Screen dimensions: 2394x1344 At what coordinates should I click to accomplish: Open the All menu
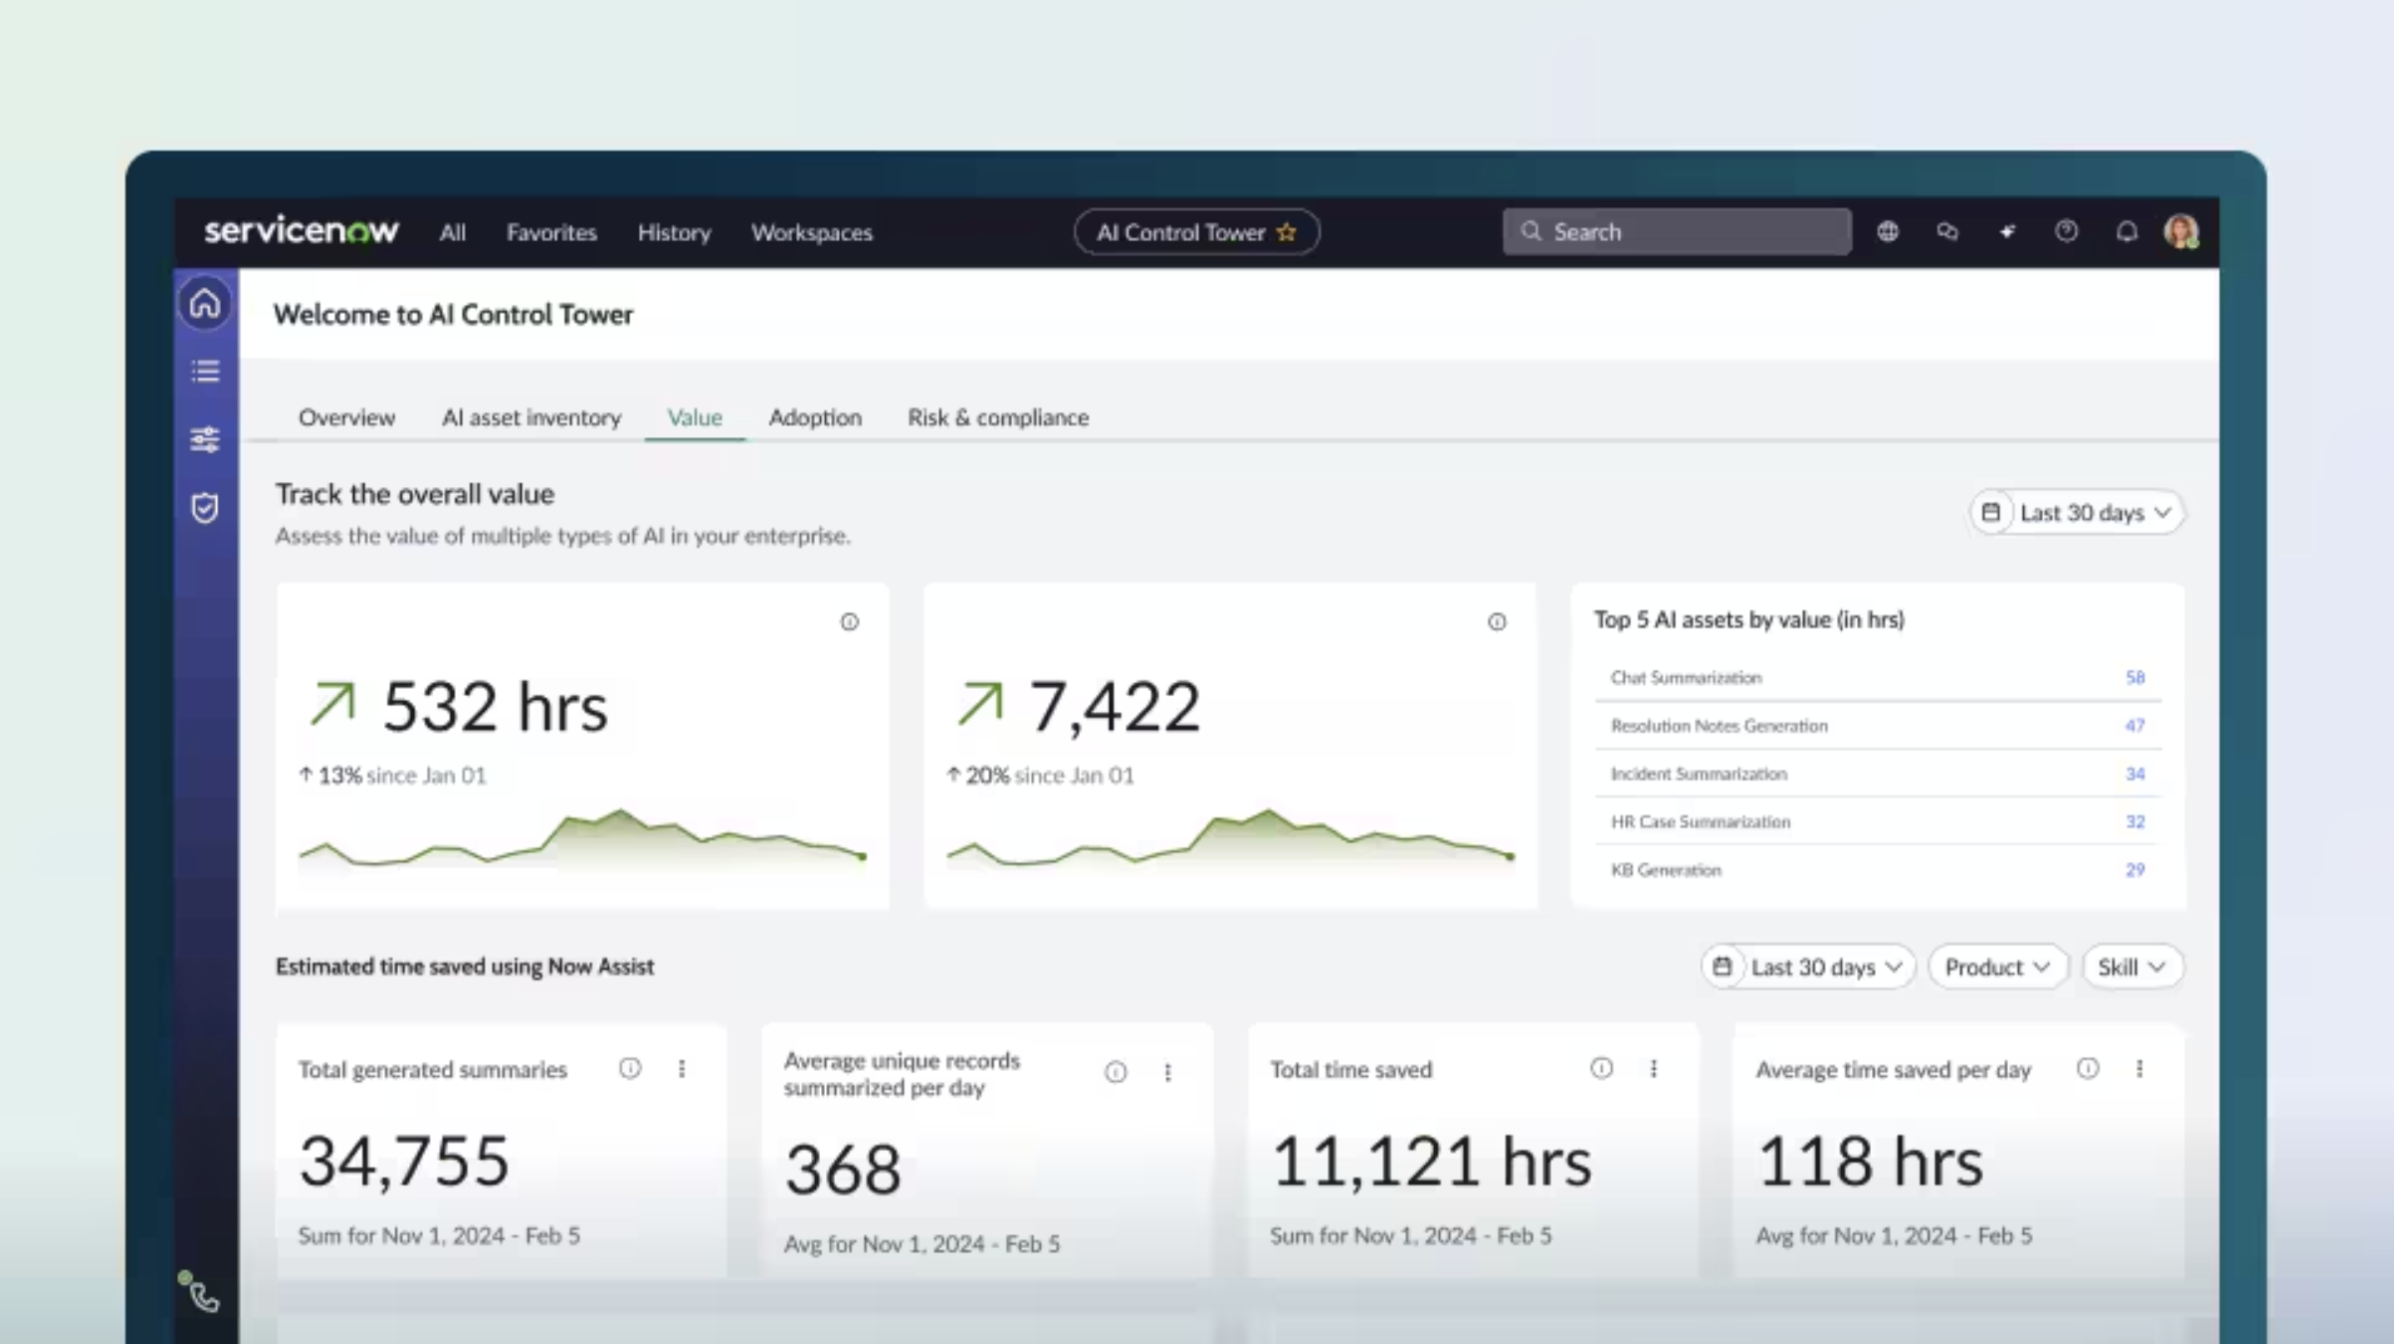[452, 232]
